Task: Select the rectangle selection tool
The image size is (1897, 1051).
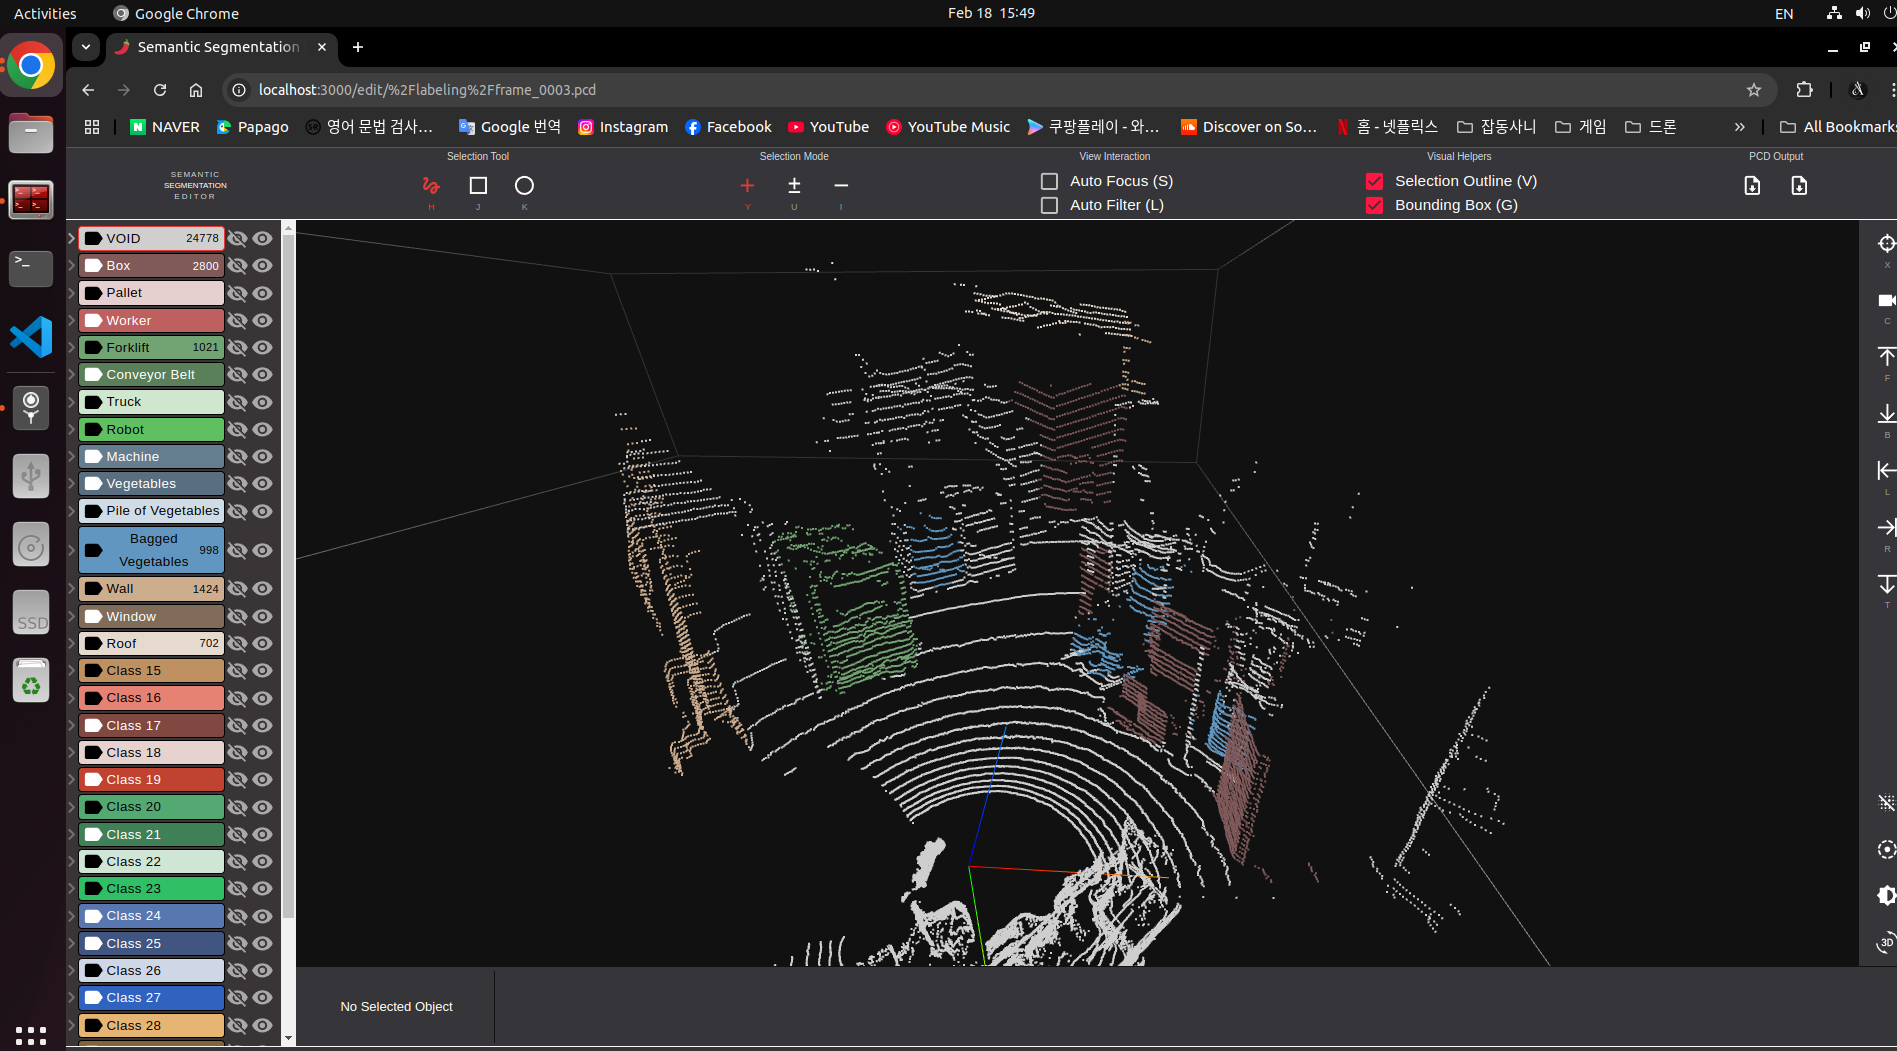Action: pyautogui.click(x=478, y=186)
